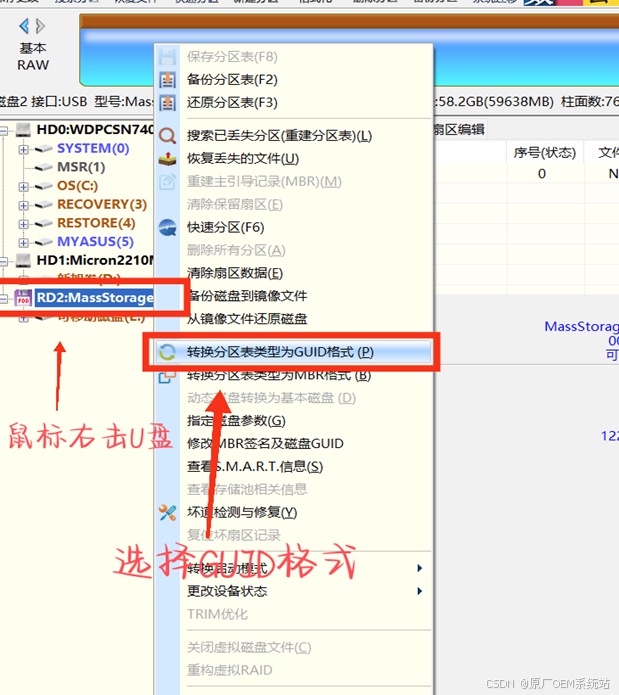Select 清除扇区数据(E) menu entry
619x695 pixels.
coord(235,273)
